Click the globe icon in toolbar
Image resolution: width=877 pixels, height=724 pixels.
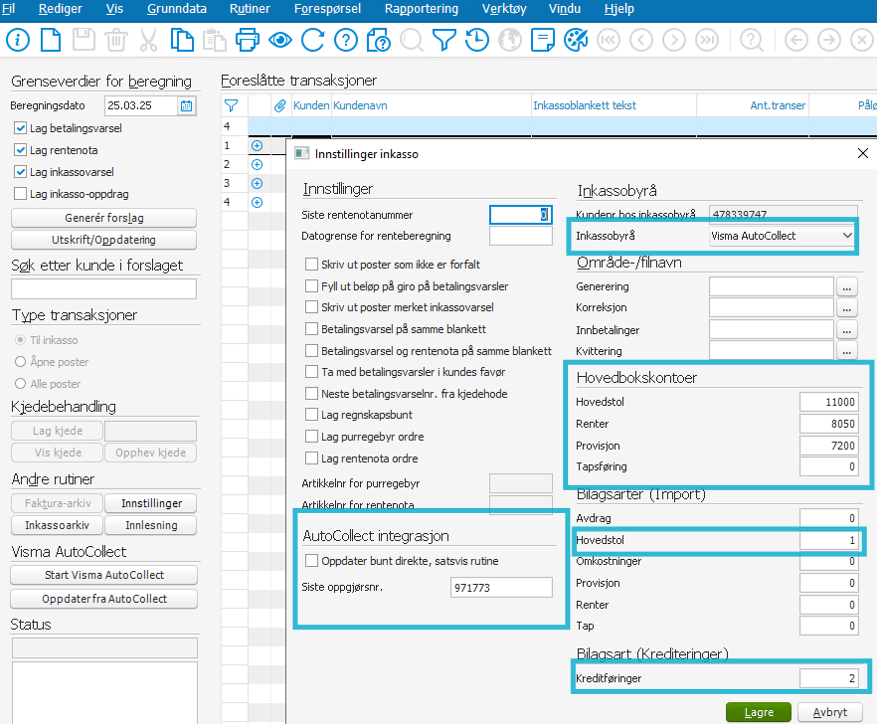click(x=510, y=40)
